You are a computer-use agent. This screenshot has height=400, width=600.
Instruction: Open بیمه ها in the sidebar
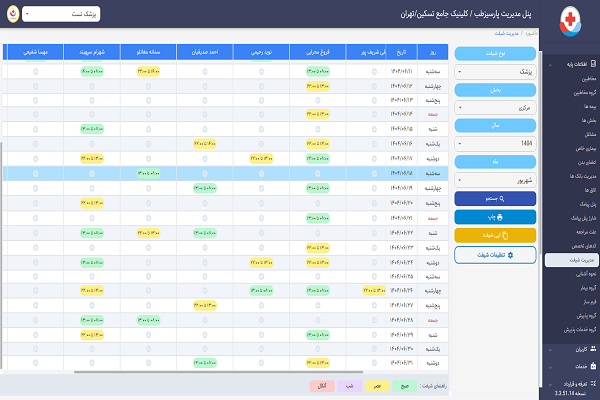(x=590, y=106)
